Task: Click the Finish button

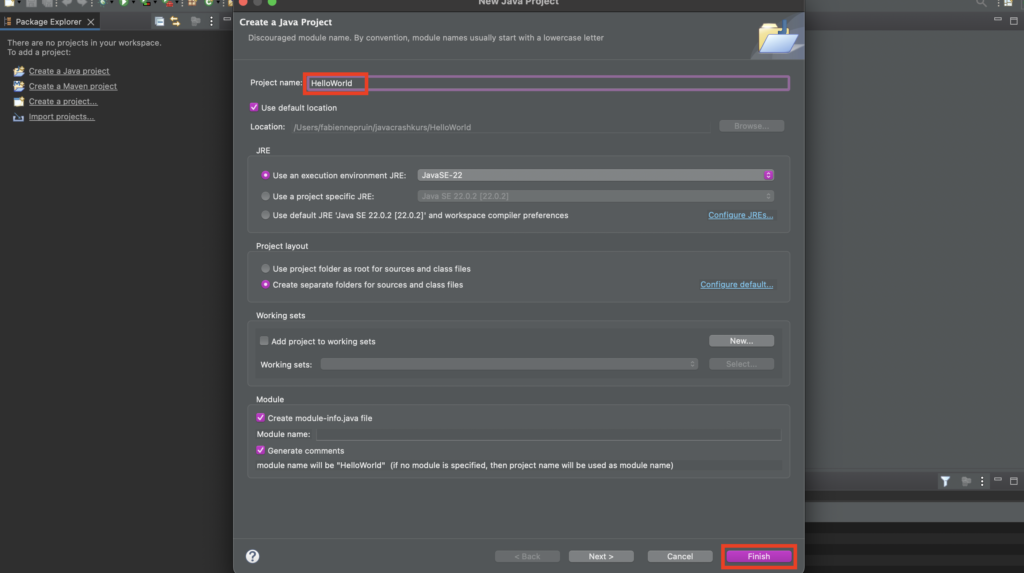Action: click(758, 556)
